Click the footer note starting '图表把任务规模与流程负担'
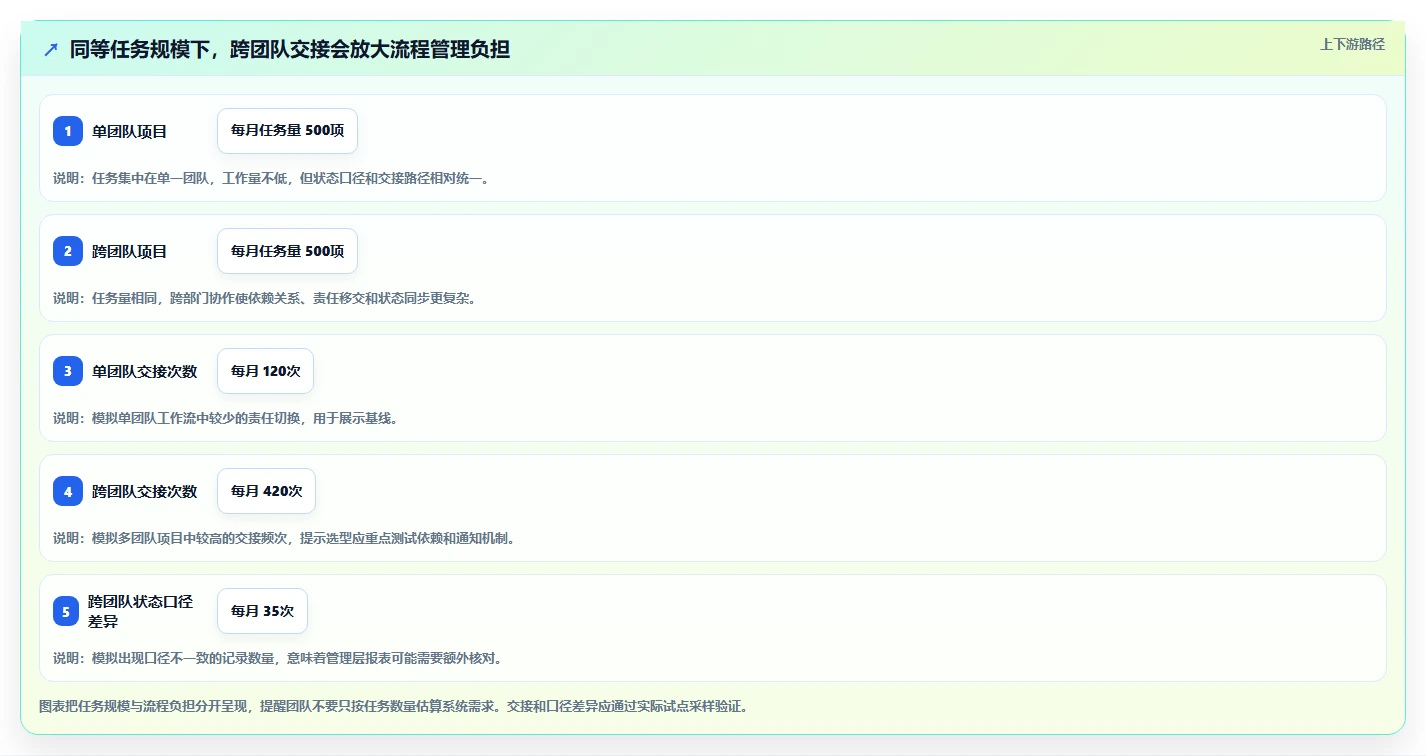This screenshot has width=1426, height=756. point(393,706)
